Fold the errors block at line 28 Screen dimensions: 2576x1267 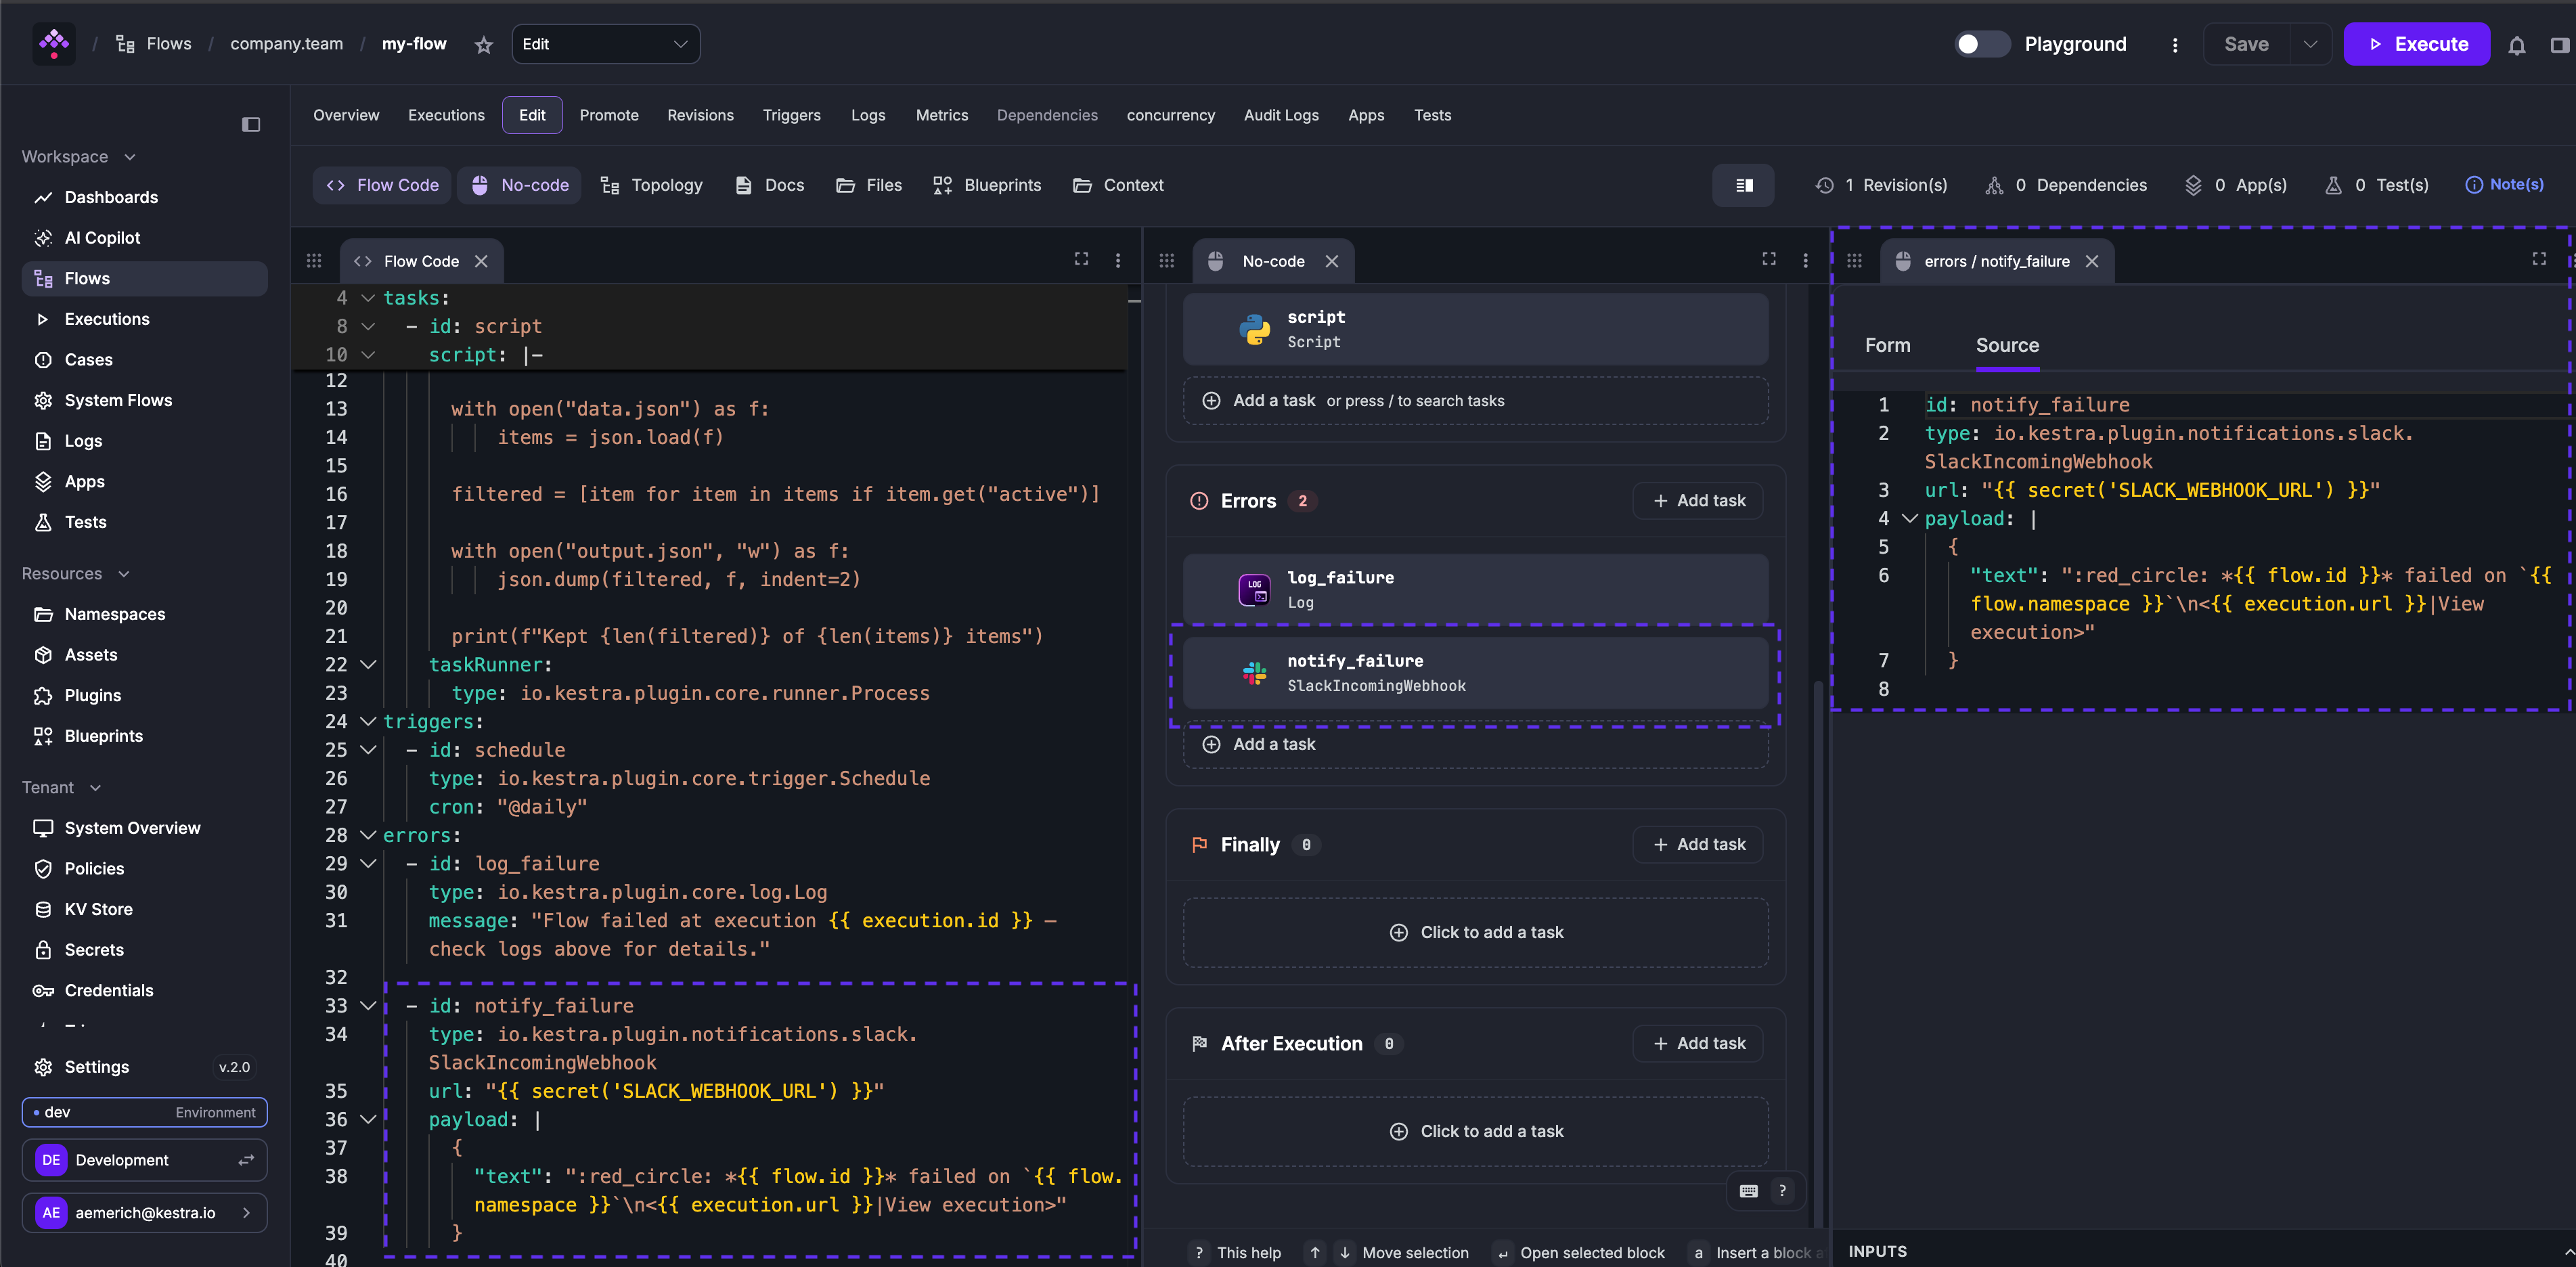(x=368, y=835)
